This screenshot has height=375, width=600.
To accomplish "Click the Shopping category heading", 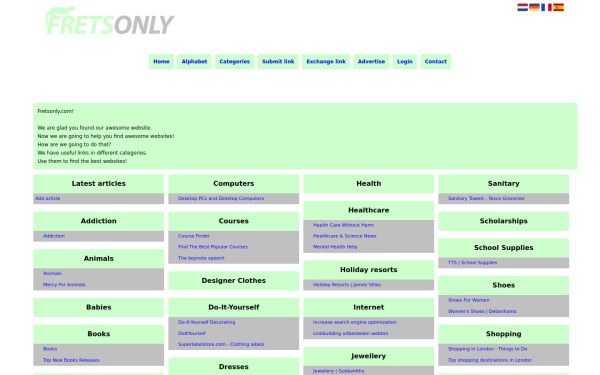I will [x=504, y=334].
